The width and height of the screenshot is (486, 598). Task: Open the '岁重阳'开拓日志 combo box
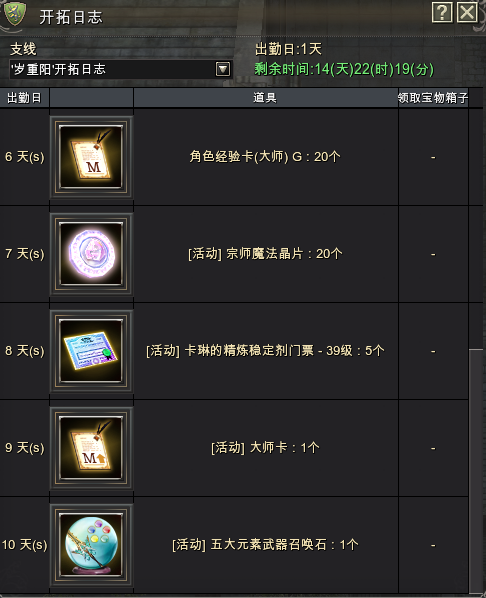click(x=121, y=69)
